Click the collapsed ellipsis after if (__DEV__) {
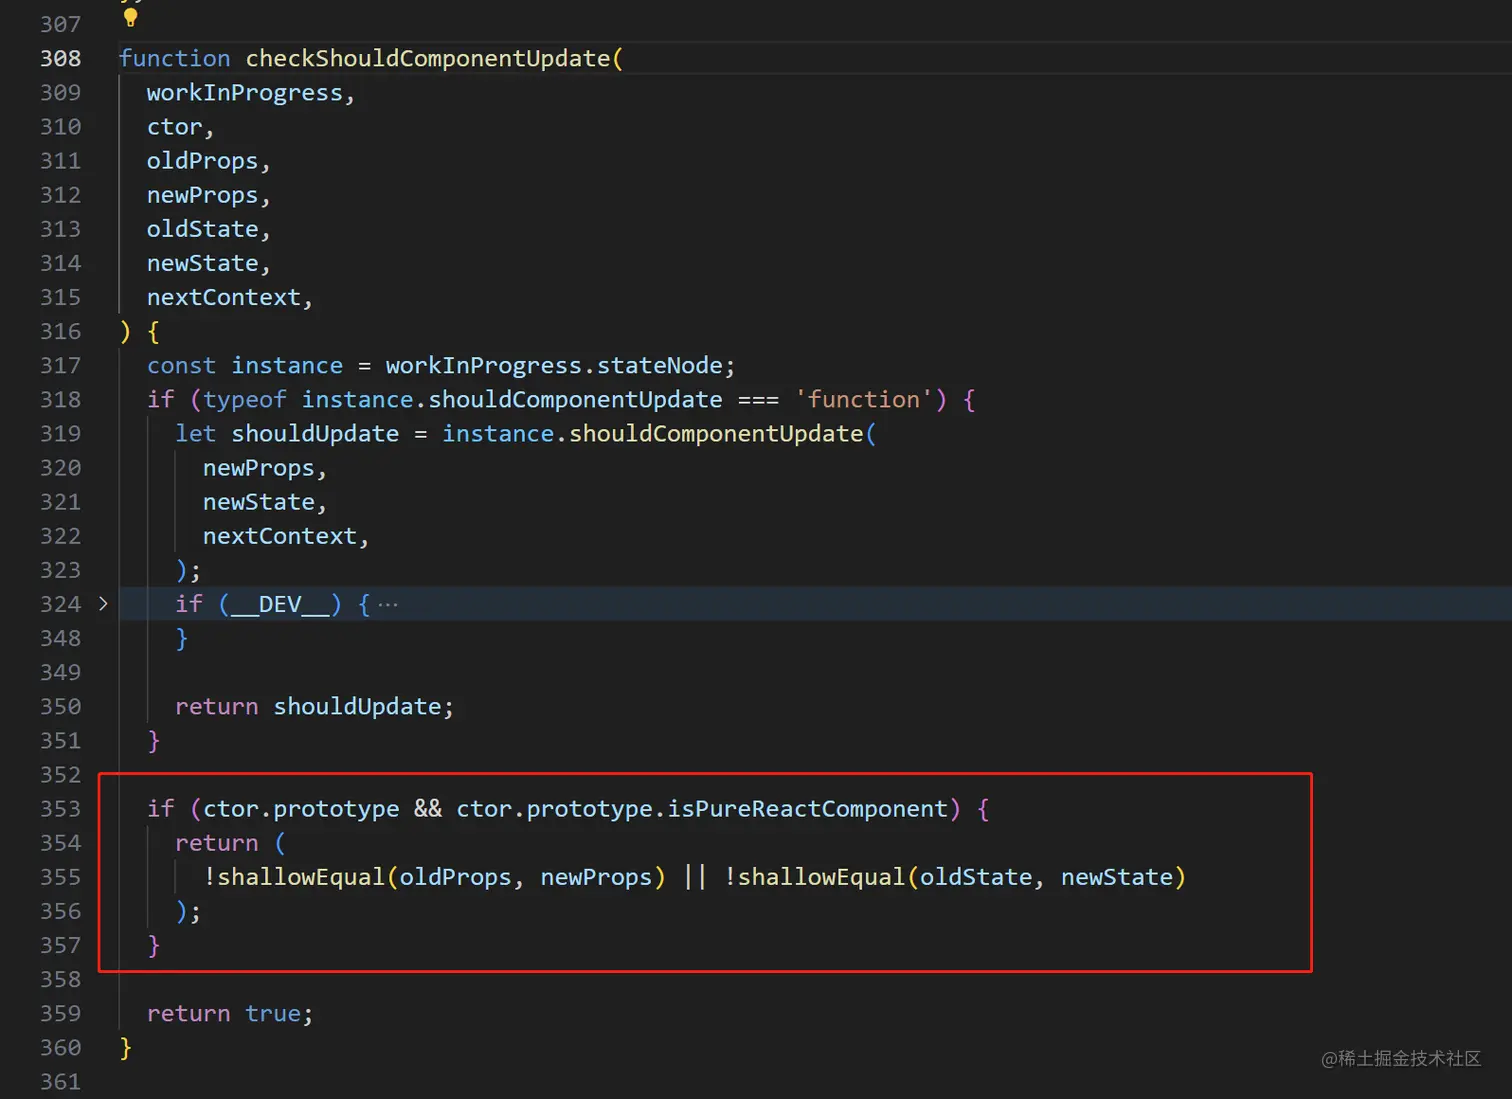 [x=388, y=604]
